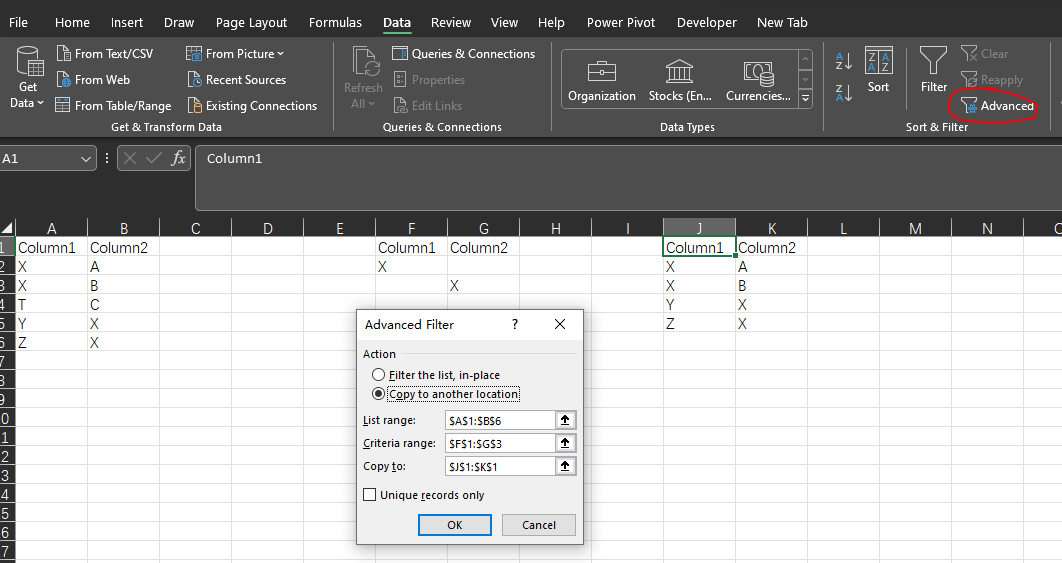The width and height of the screenshot is (1062, 563).
Task: Open Queries & Connections pane
Action: 463,54
